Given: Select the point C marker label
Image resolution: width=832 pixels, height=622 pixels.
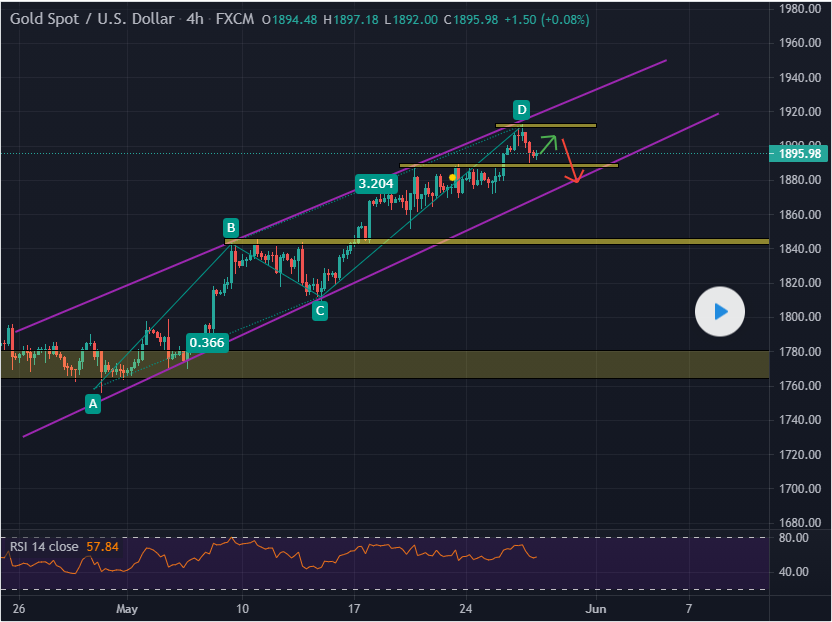Looking at the screenshot, I should point(319,311).
